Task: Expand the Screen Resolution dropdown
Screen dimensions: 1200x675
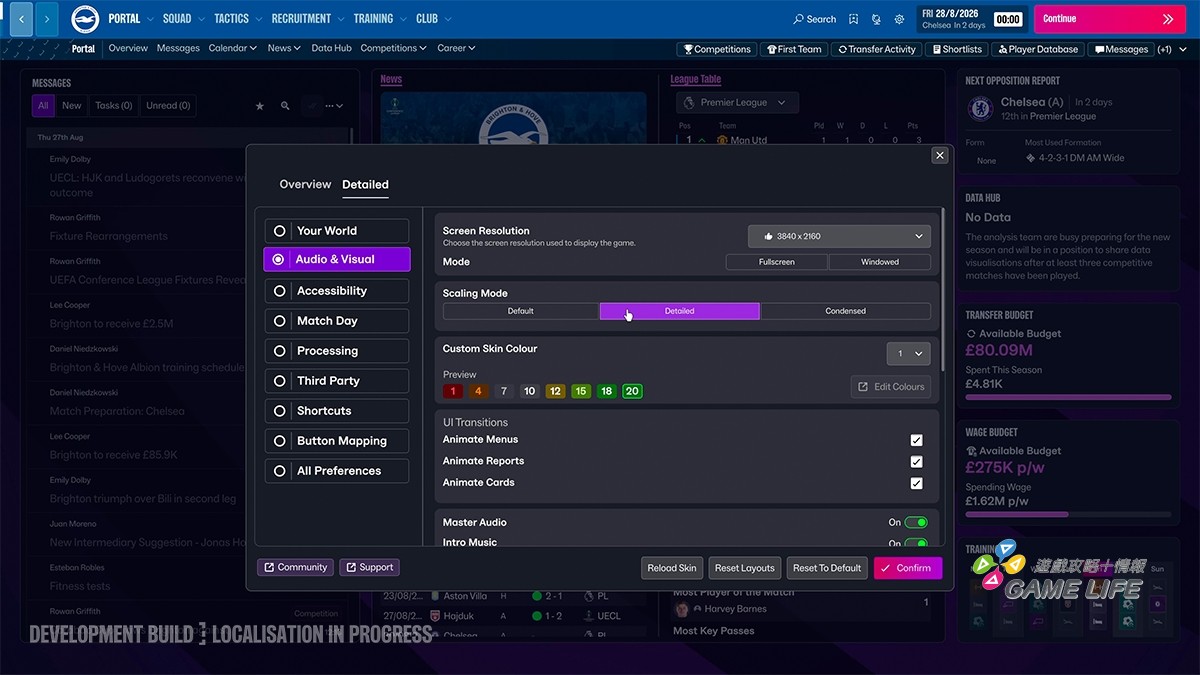Action: 839,236
